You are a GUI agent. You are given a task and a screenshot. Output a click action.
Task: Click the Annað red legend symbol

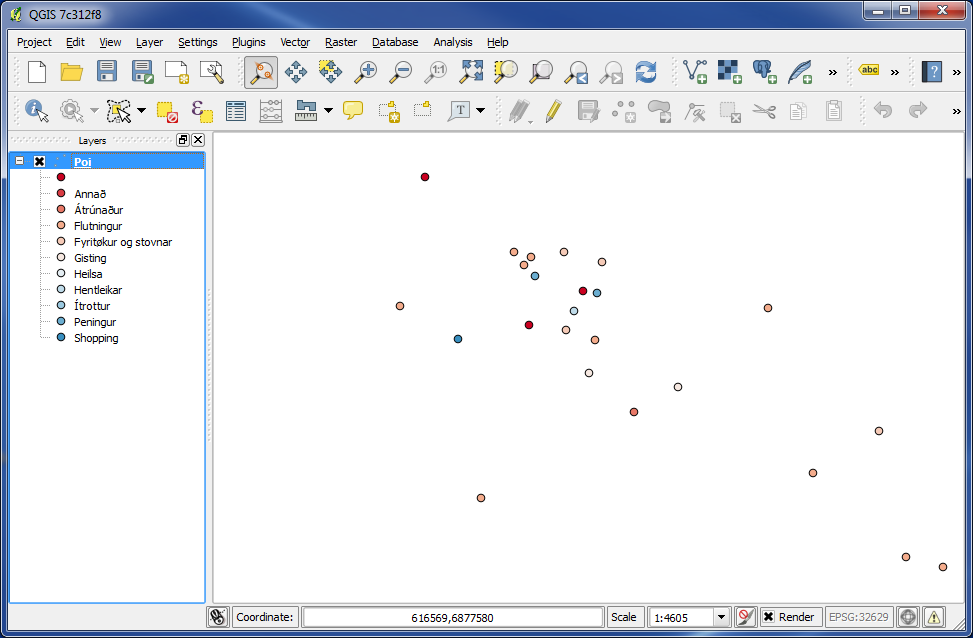[61, 193]
